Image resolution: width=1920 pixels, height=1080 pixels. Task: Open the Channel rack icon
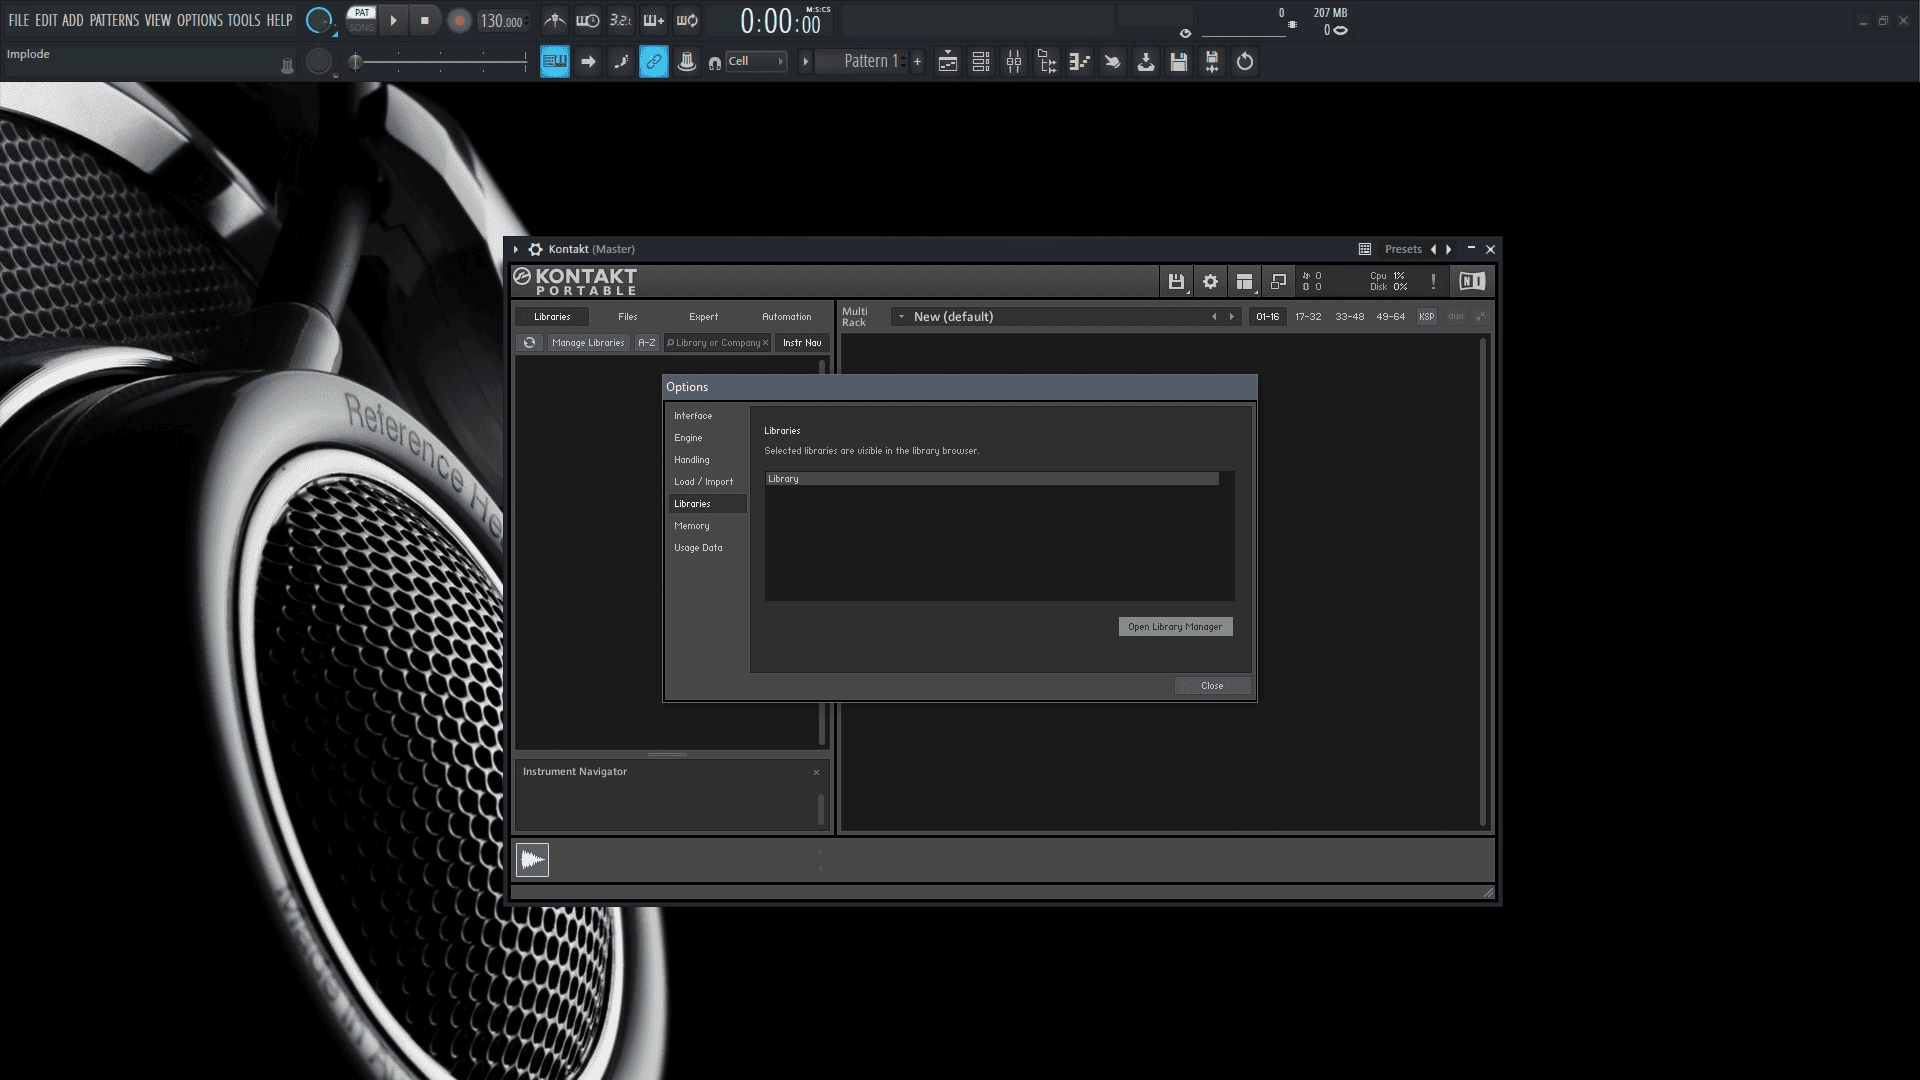(x=981, y=62)
